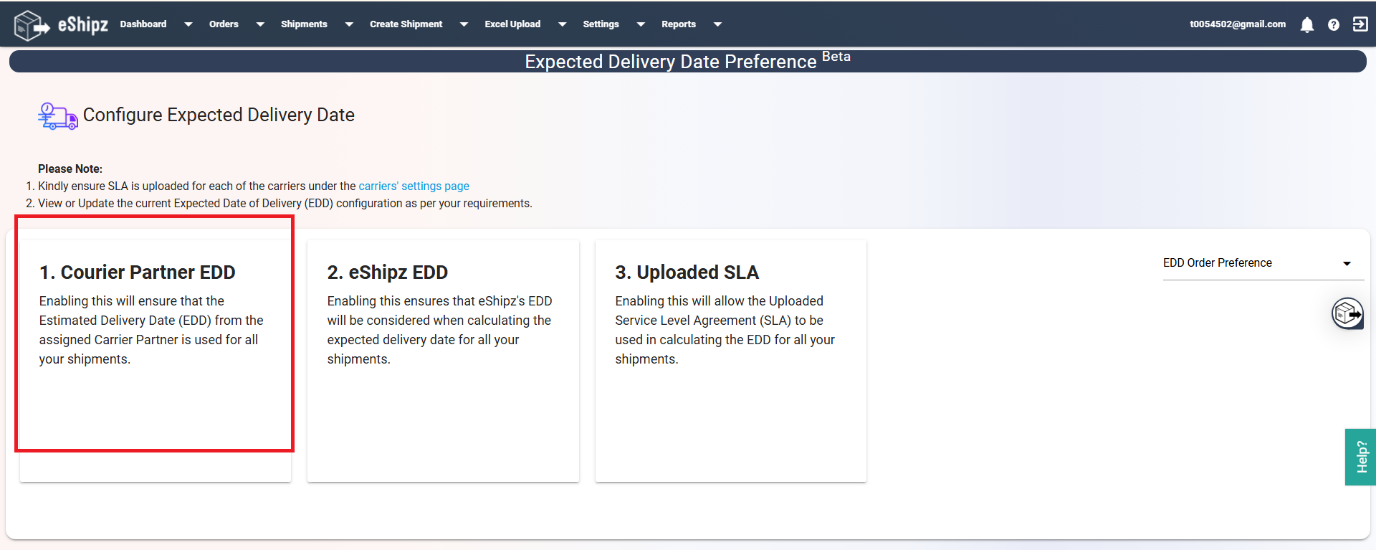Expand the Shipments dropdown arrow
1376x550 pixels.
pyautogui.click(x=349, y=25)
